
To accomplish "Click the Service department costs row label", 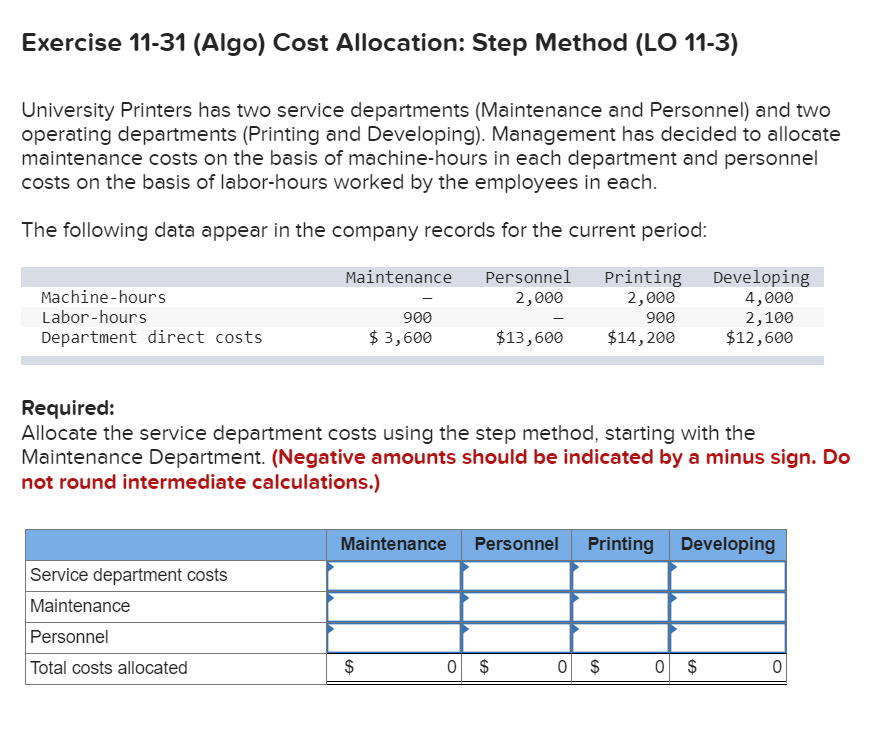I will tap(107, 575).
